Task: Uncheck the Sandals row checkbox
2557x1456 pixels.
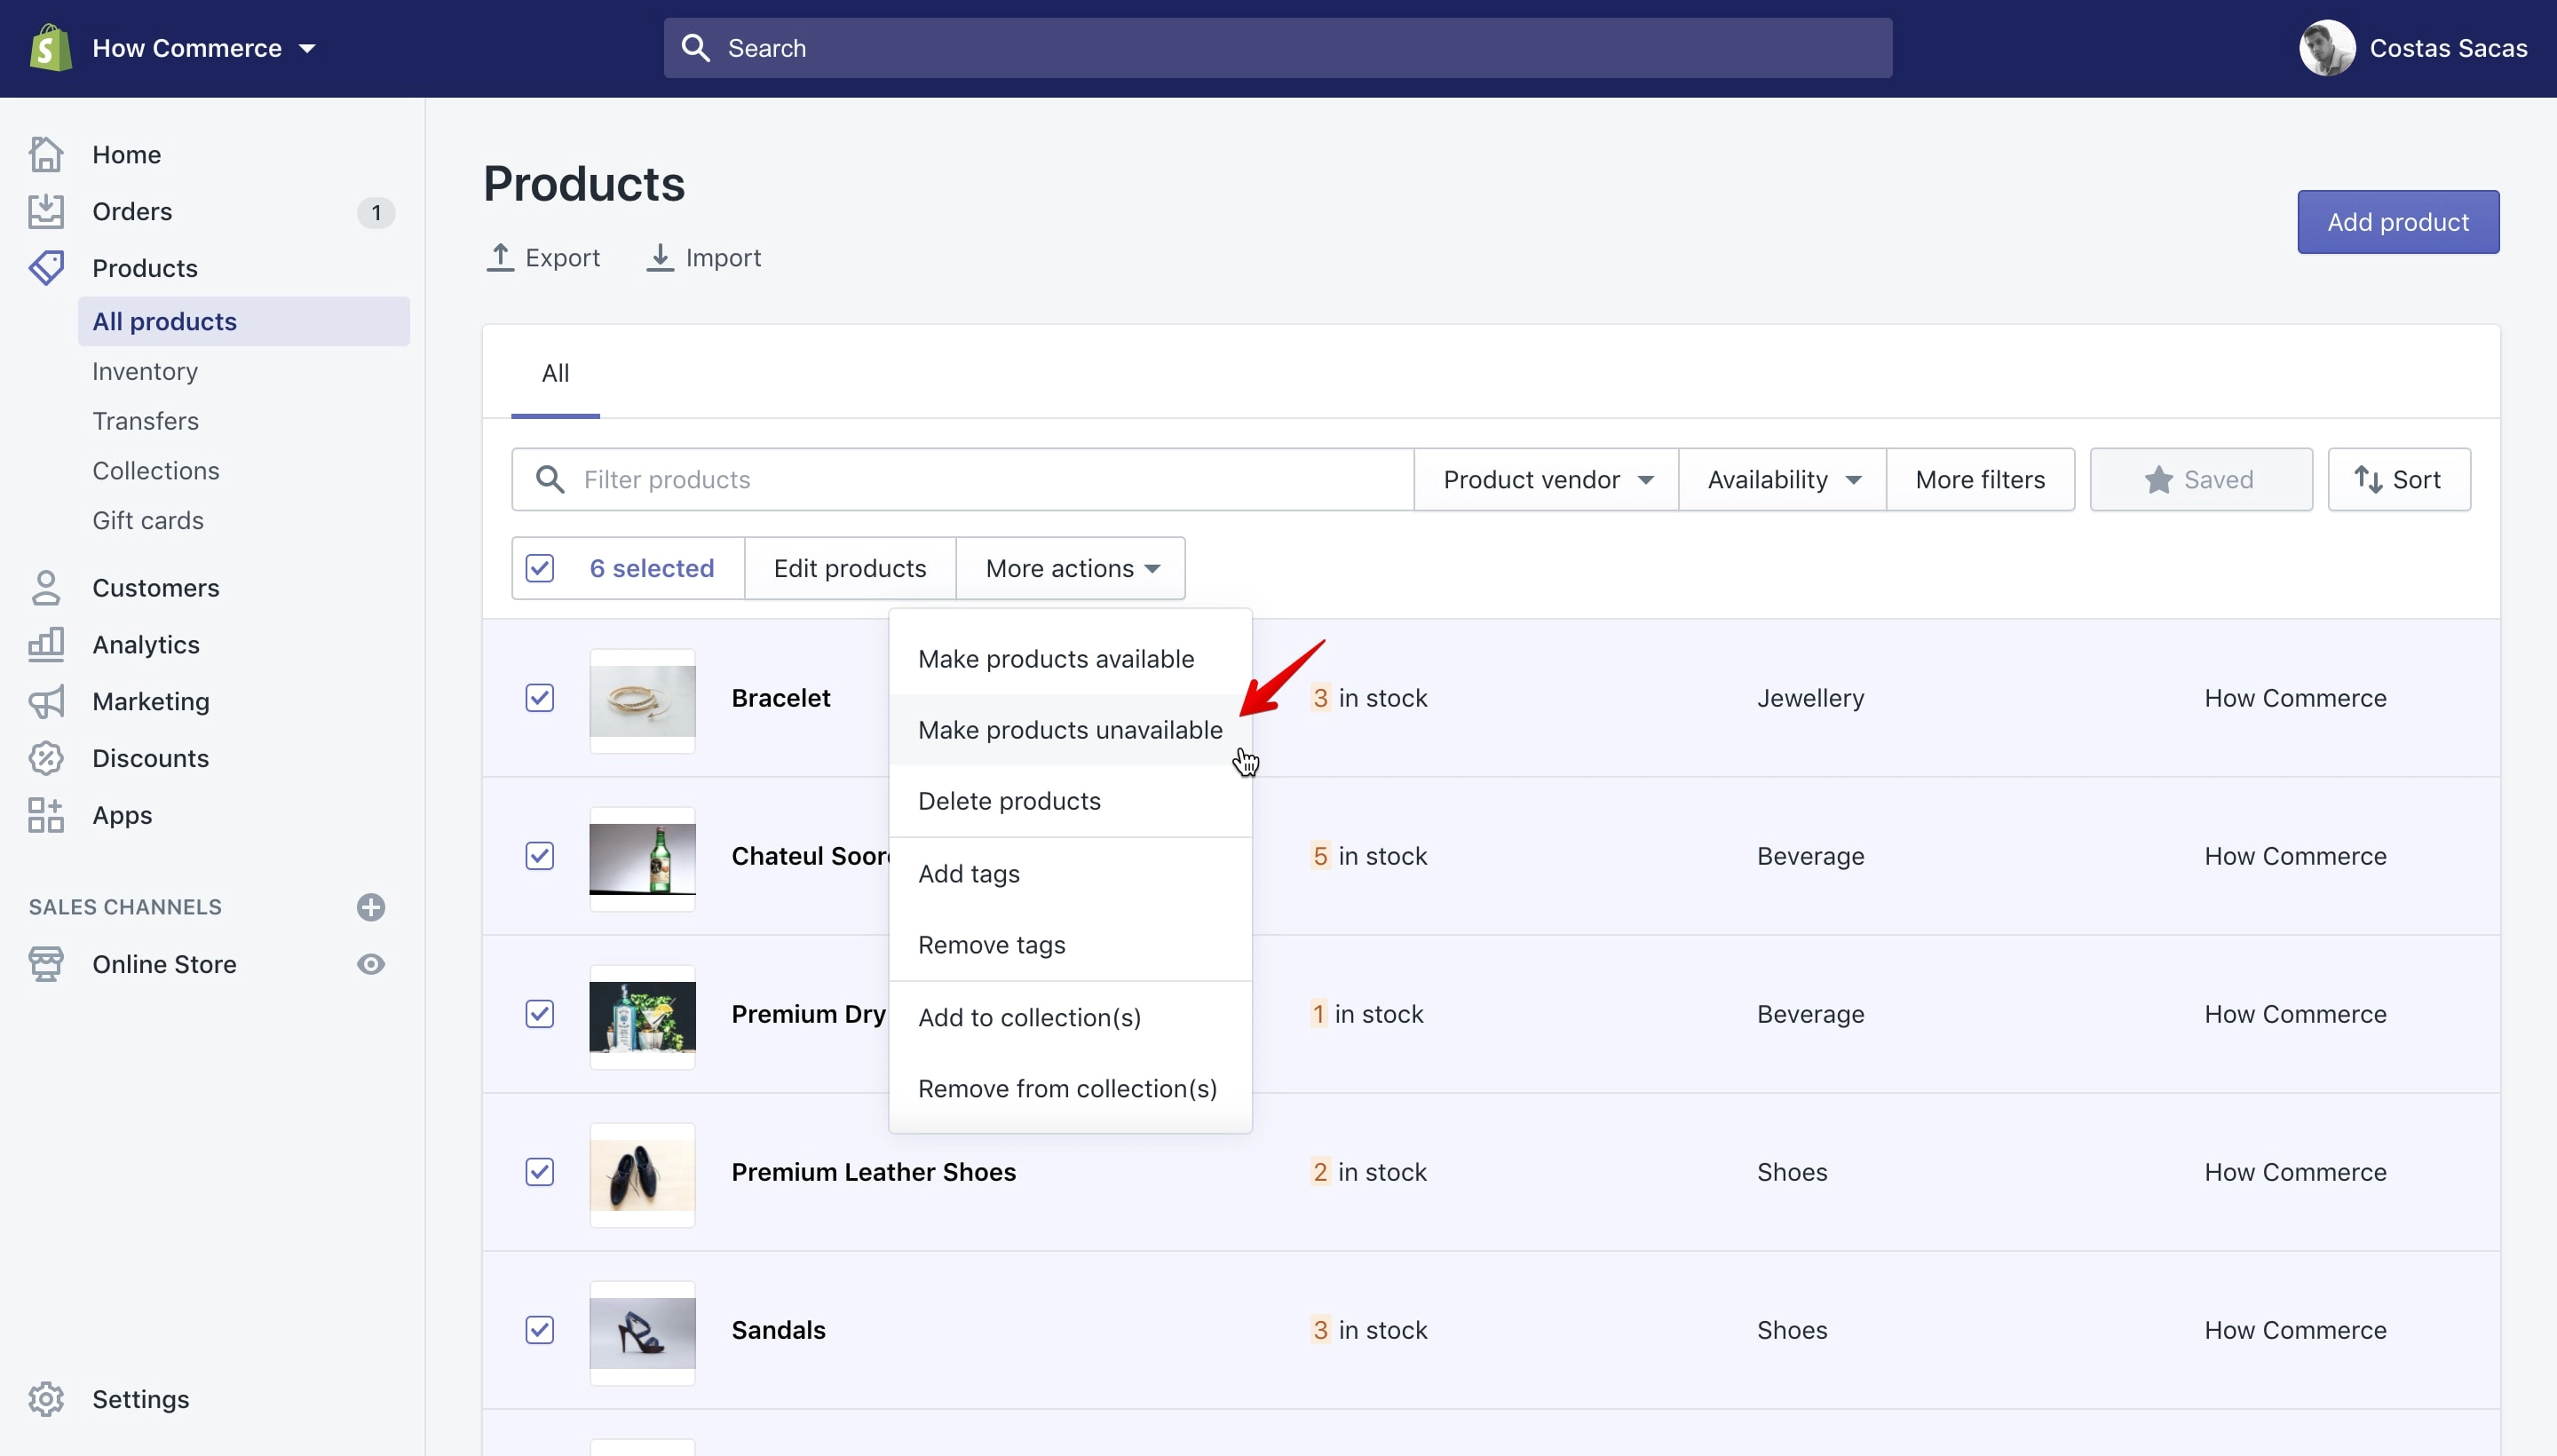Action: pyautogui.click(x=540, y=1329)
